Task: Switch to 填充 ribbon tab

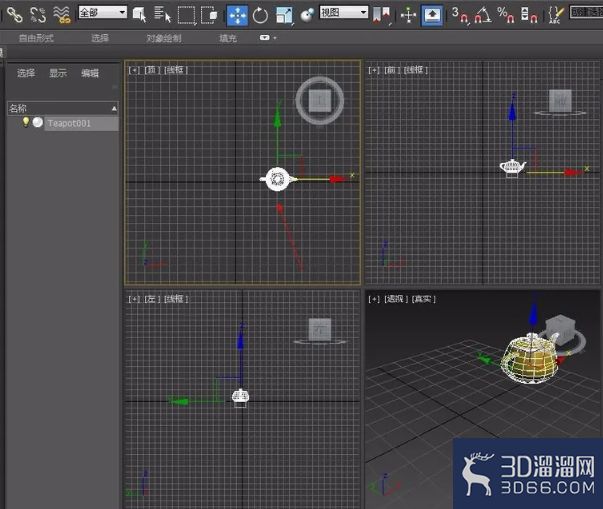Action: pos(228,38)
